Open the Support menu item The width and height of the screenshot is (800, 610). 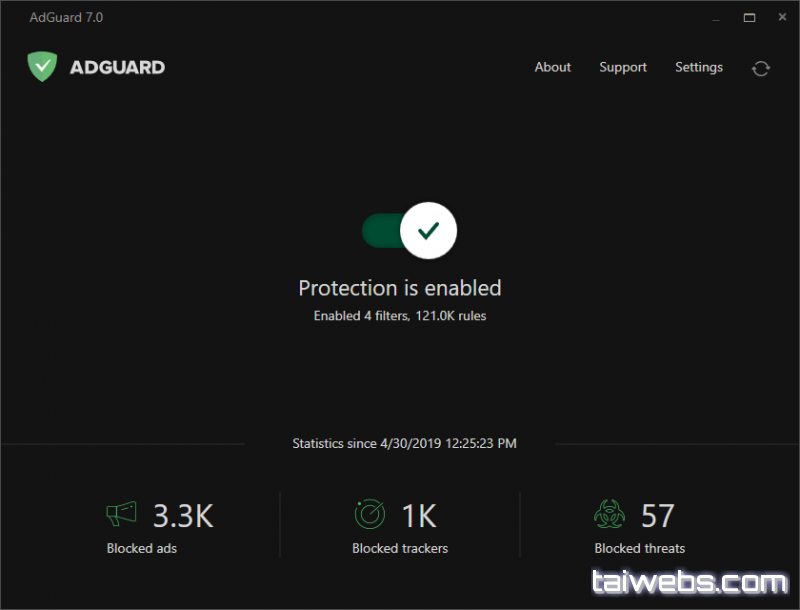coord(623,67)
